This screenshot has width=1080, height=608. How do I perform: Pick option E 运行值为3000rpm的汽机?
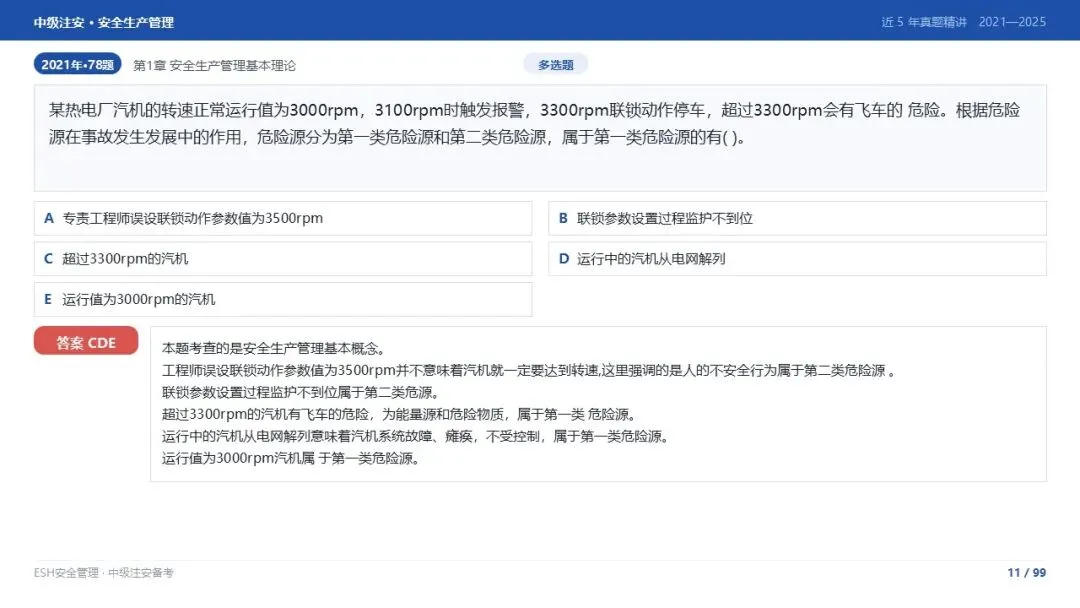click(283, 300)
